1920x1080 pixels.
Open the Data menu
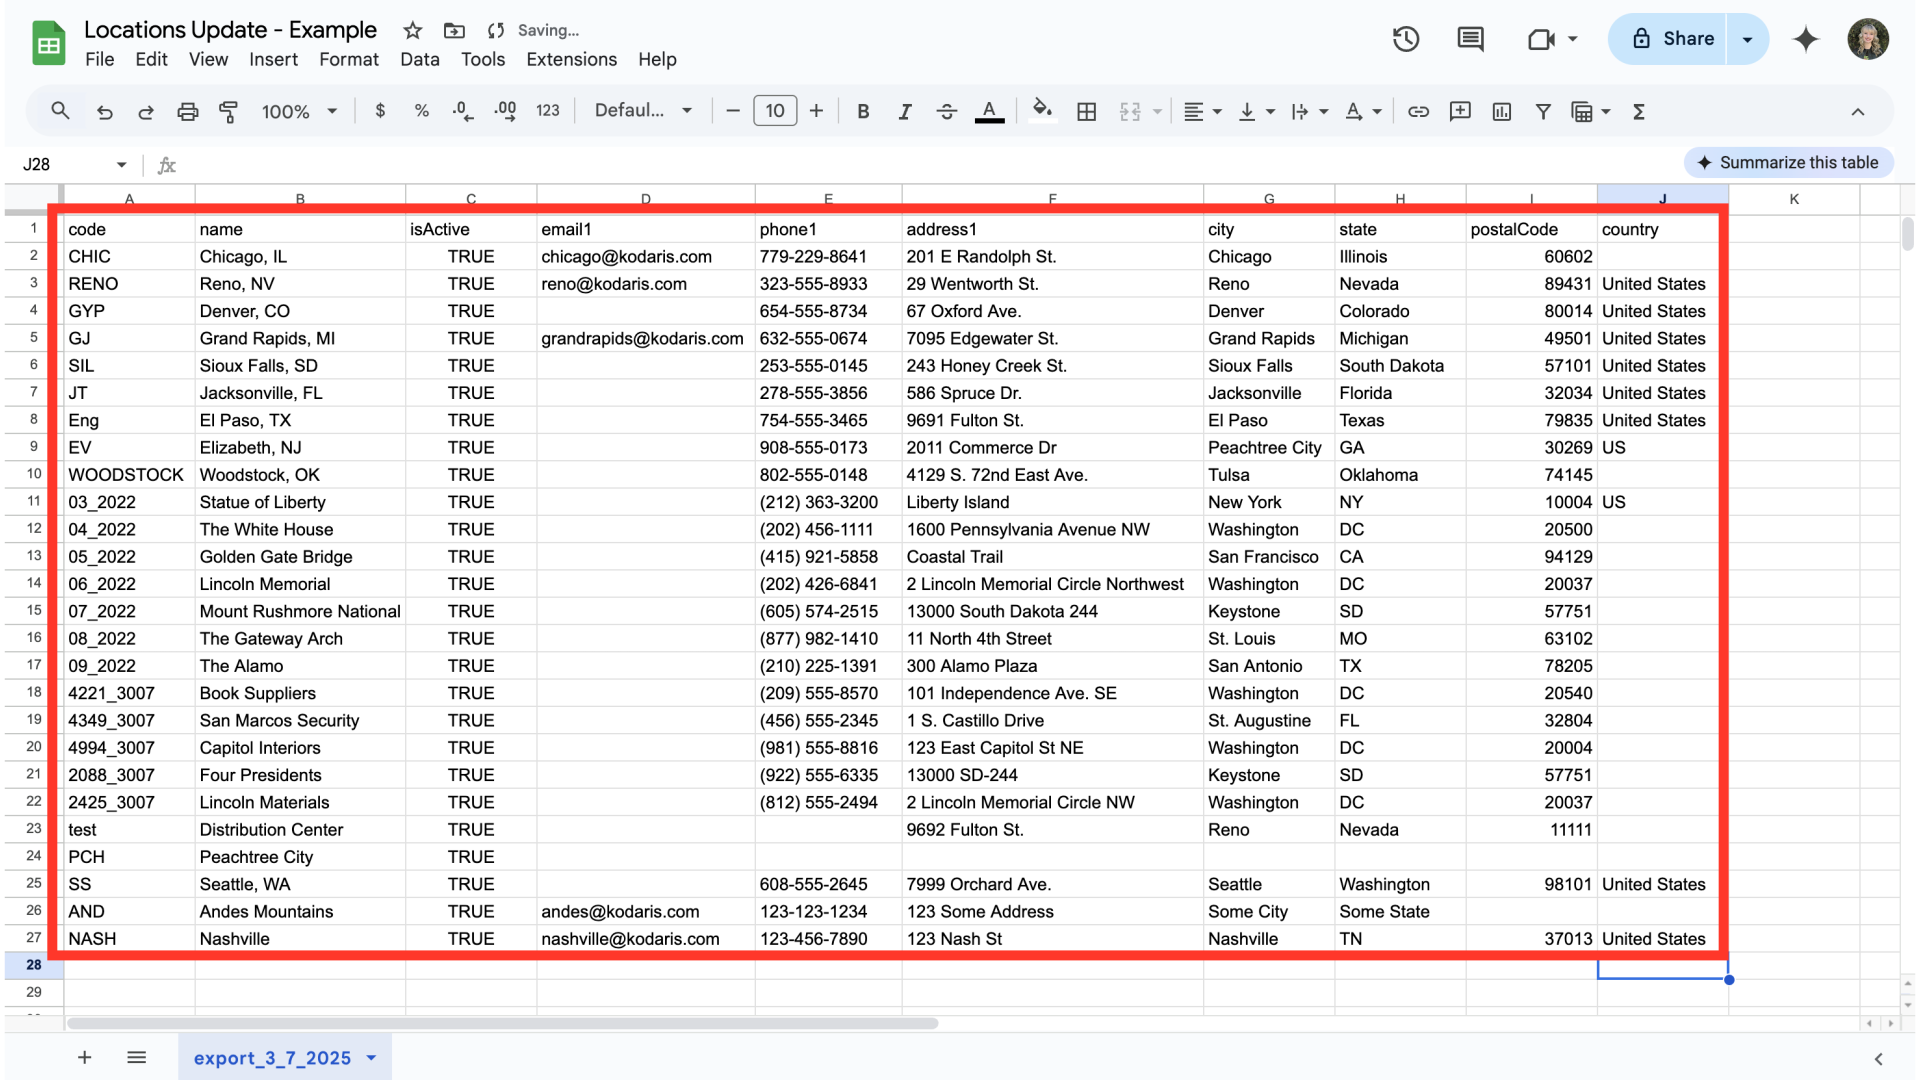coord(419,59)
